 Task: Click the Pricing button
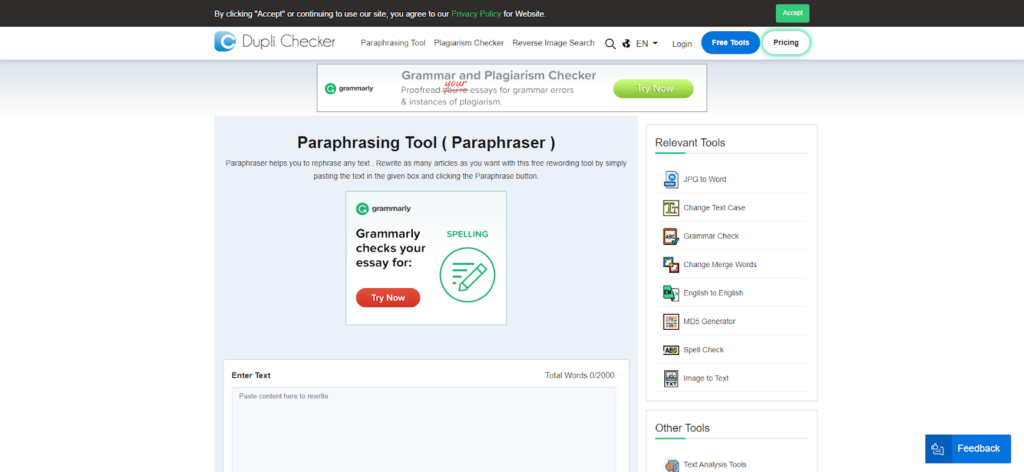click(x=785, y=43)
